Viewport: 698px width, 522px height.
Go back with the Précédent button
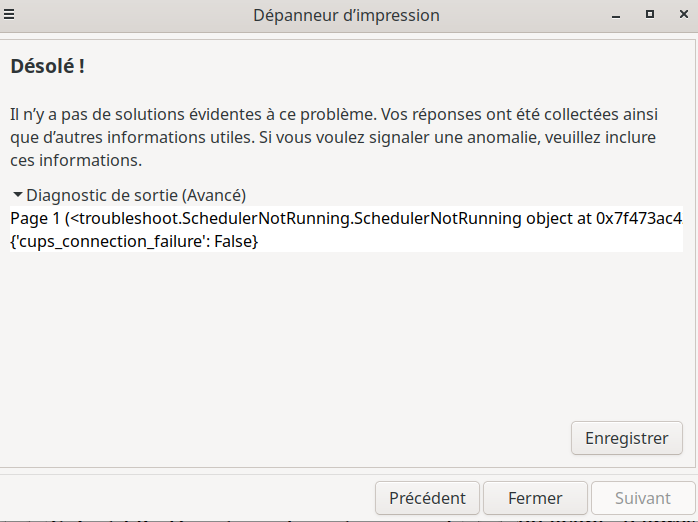click(x=427, y=498)
